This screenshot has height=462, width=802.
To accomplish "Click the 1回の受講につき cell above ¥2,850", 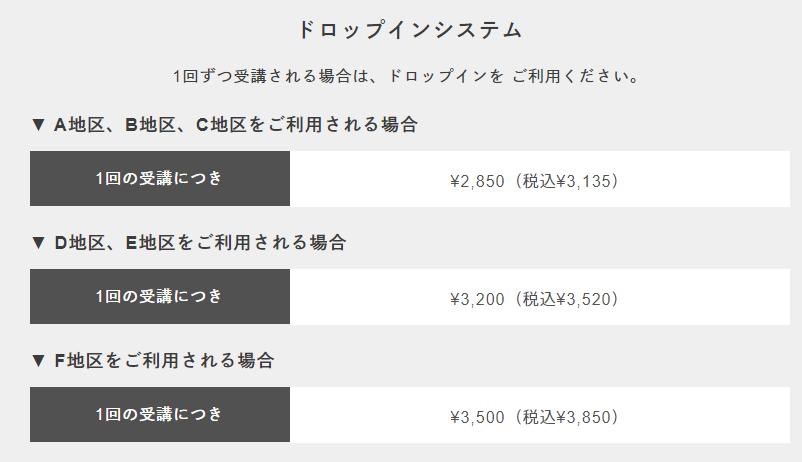I will (160, 179).
